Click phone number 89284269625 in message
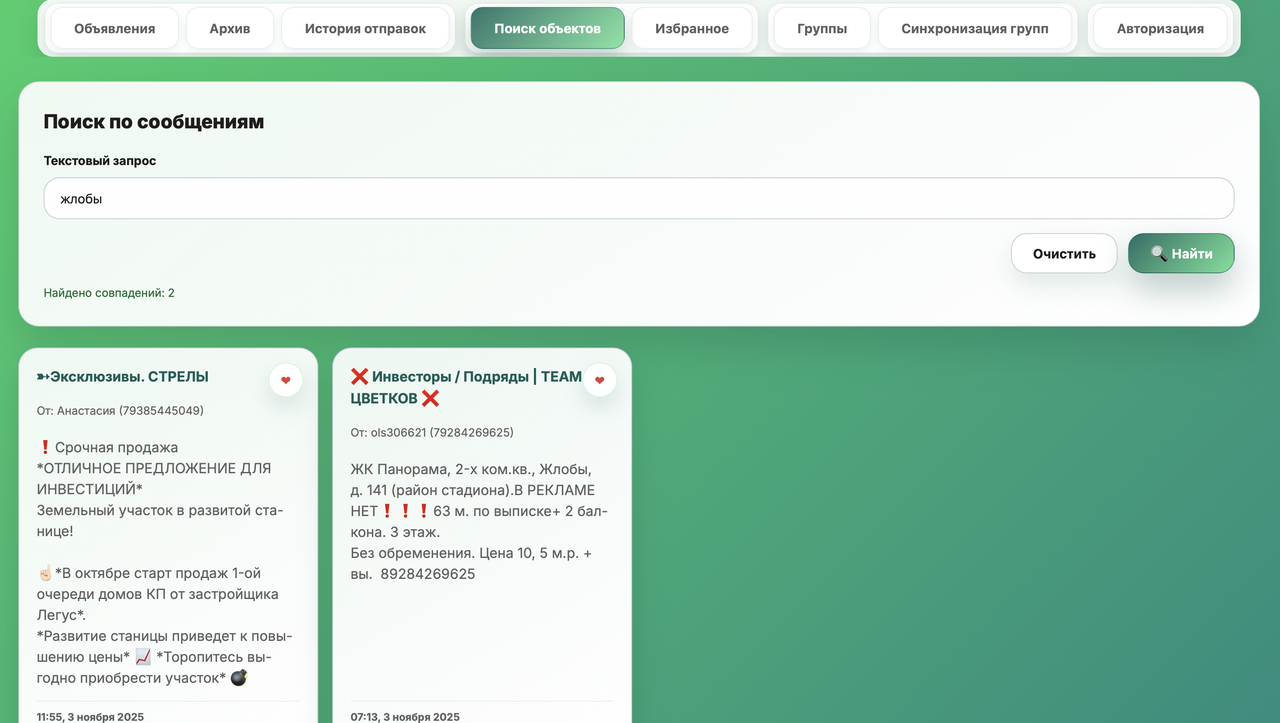Image resolution: width=1280 pixels, height=723 pixels. point(428,574)
